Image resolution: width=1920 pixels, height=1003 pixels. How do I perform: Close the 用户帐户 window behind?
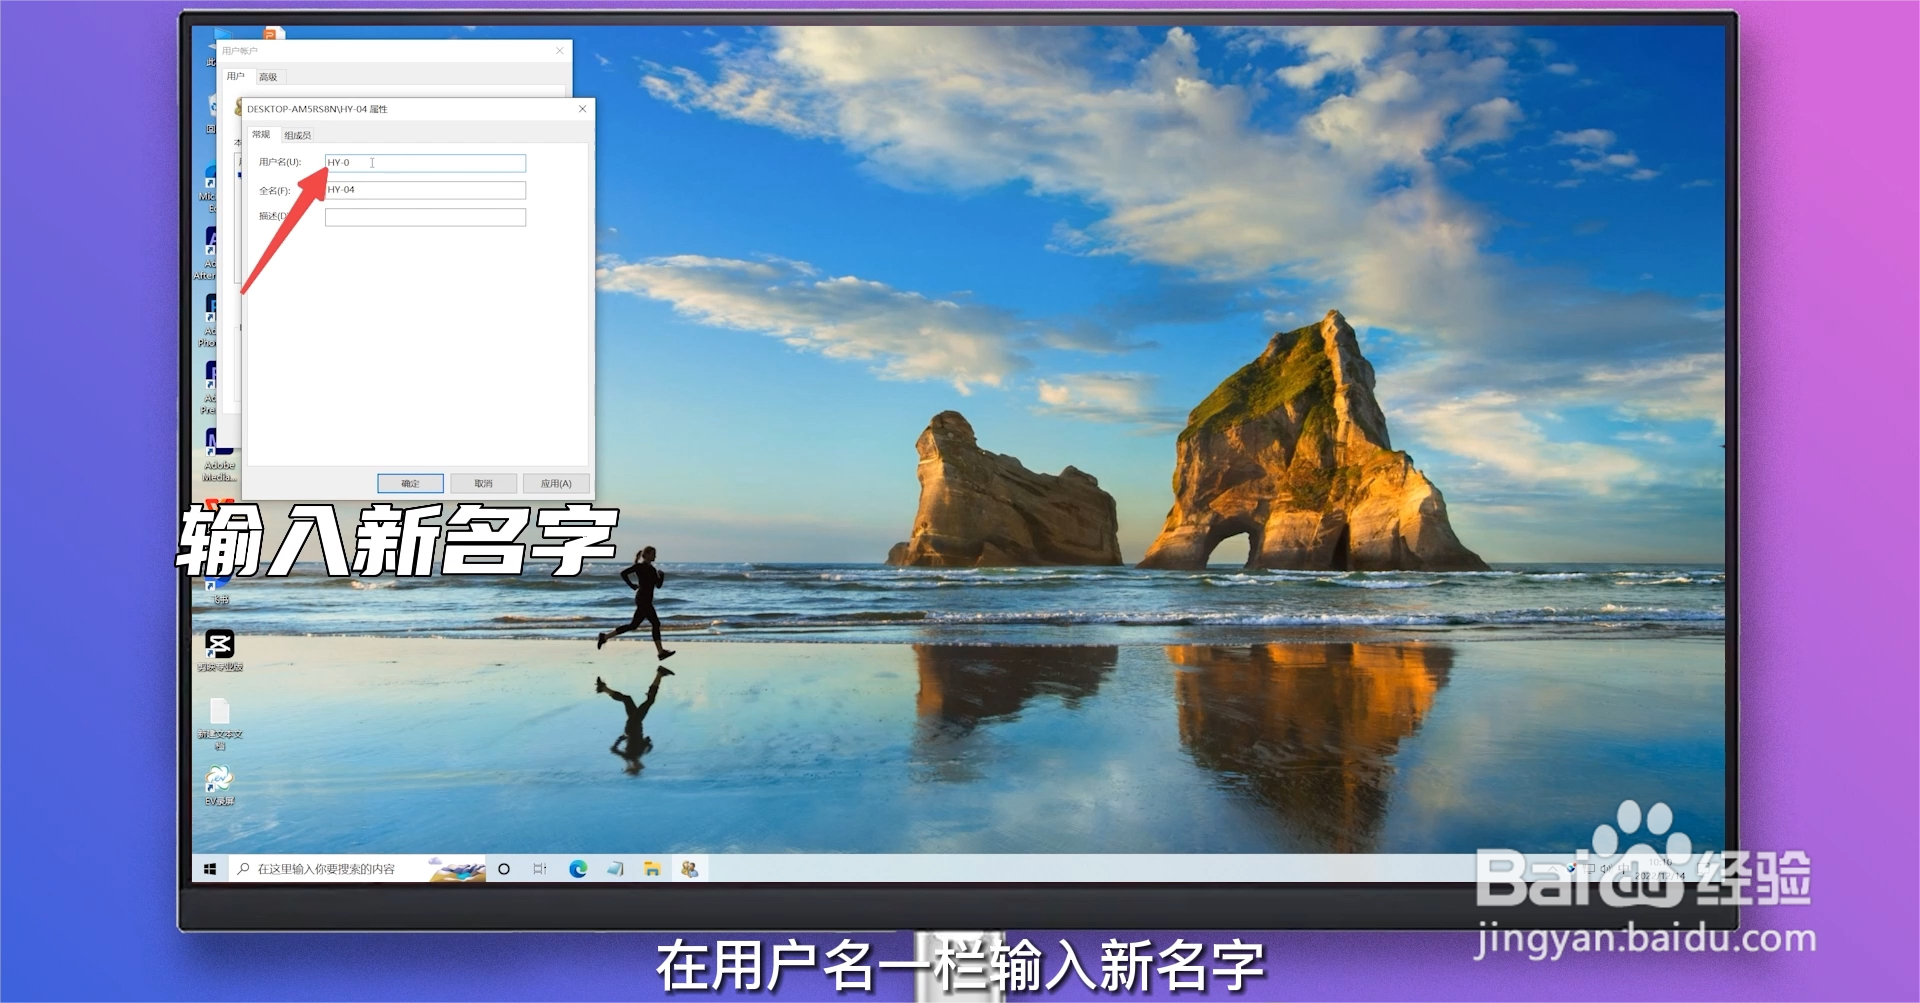coord(560,50)
